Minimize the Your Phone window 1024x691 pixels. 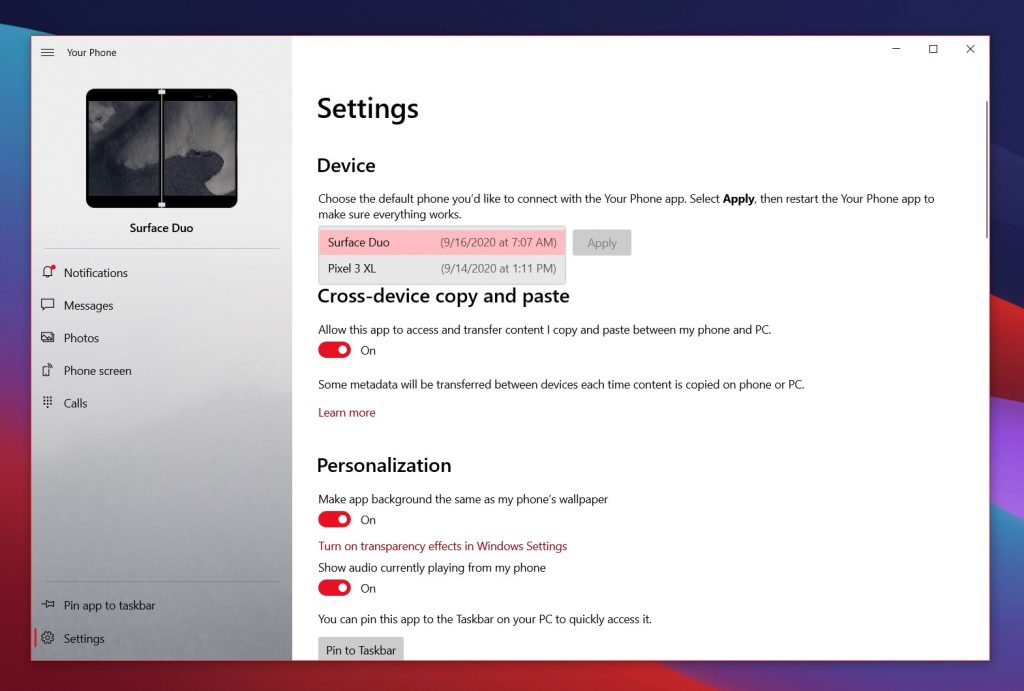(x=896, y=49)
